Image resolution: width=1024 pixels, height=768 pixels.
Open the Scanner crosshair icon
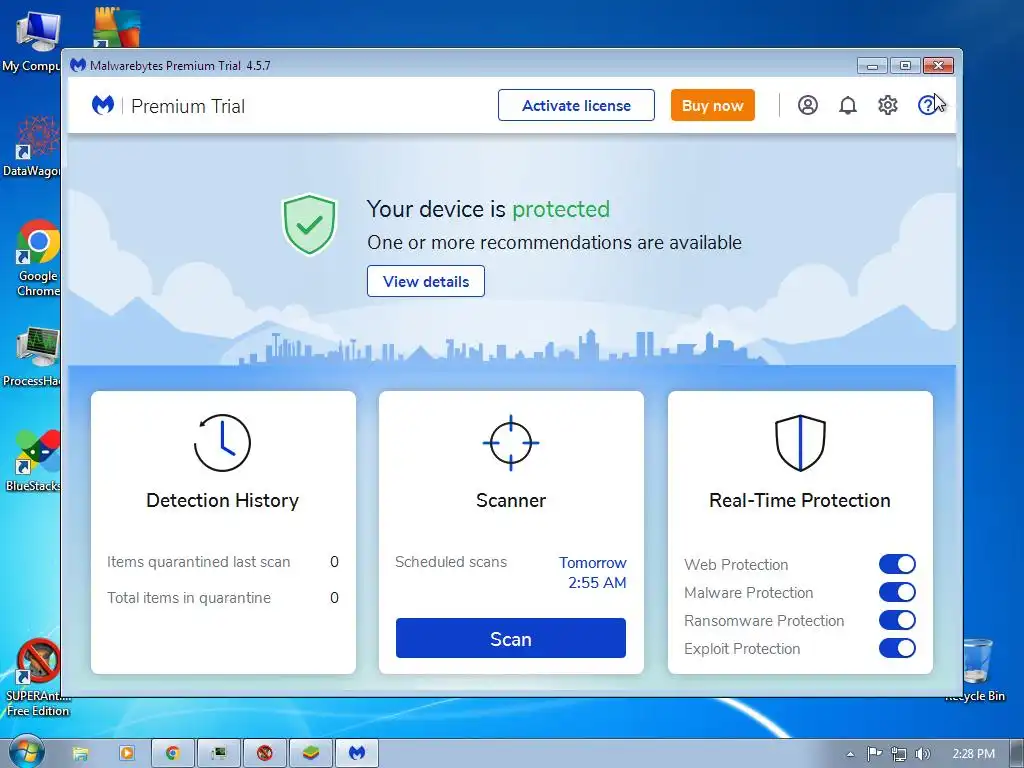(x=511, y=443)
